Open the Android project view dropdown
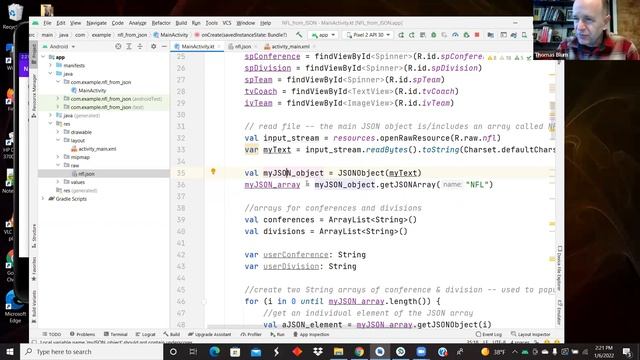This screenshot has height=360, width=640. (59, 47)
